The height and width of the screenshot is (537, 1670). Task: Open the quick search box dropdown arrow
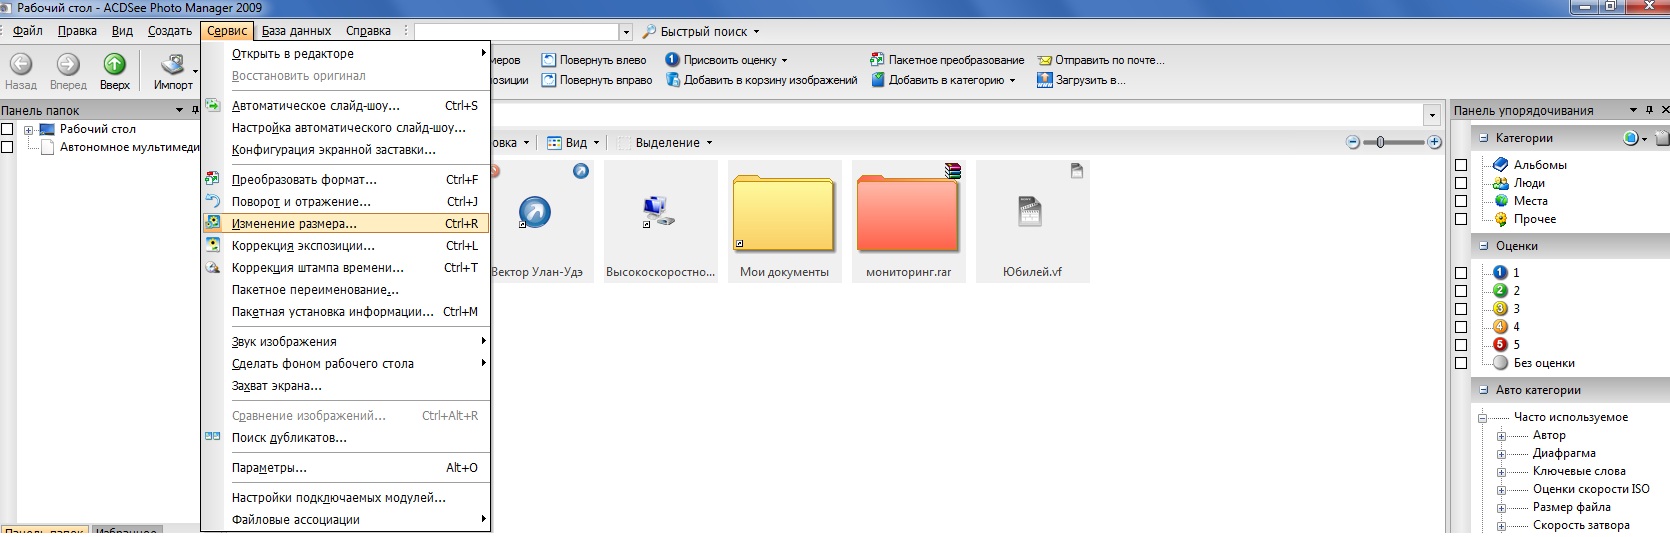click(626, 32)
